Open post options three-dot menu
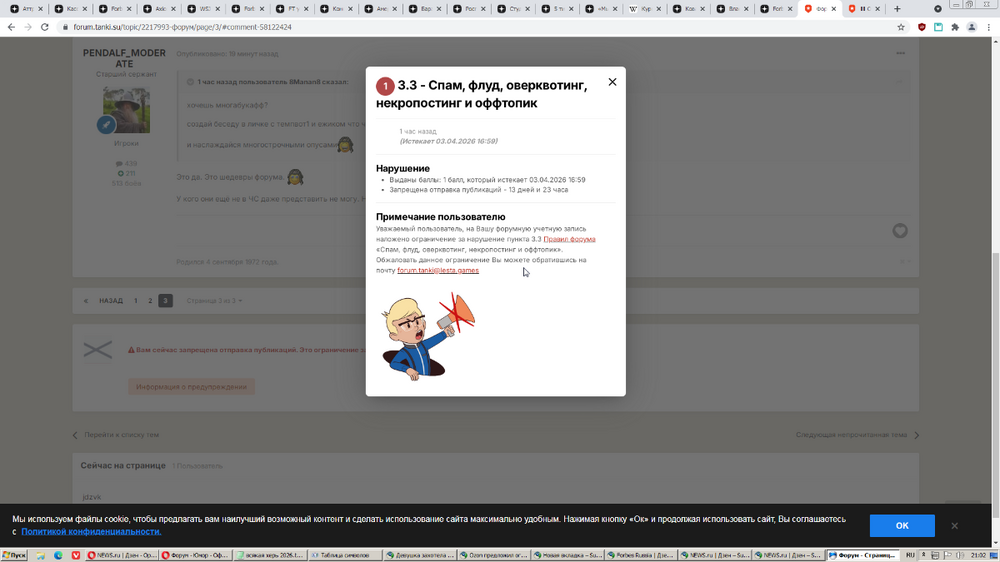The image size is (1000, 562). (x=900, y=54)
